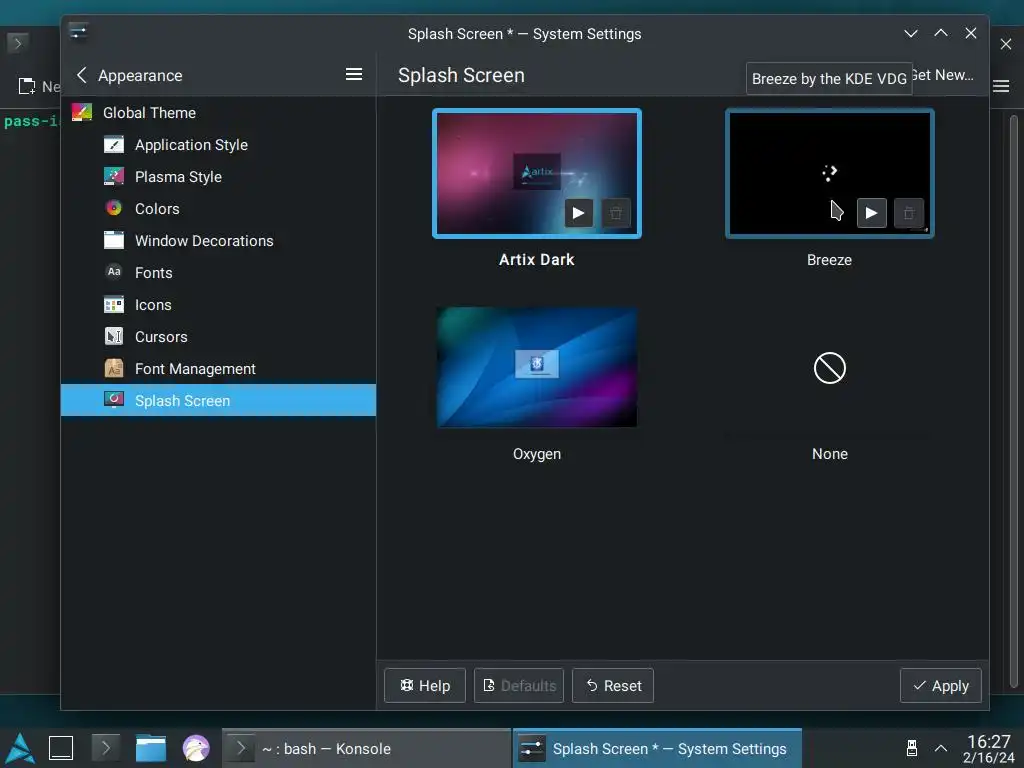Open Konsole window hamburger menu
Image resolution: width=1024 pixels, height=768 pixels.
point(1001,86)
